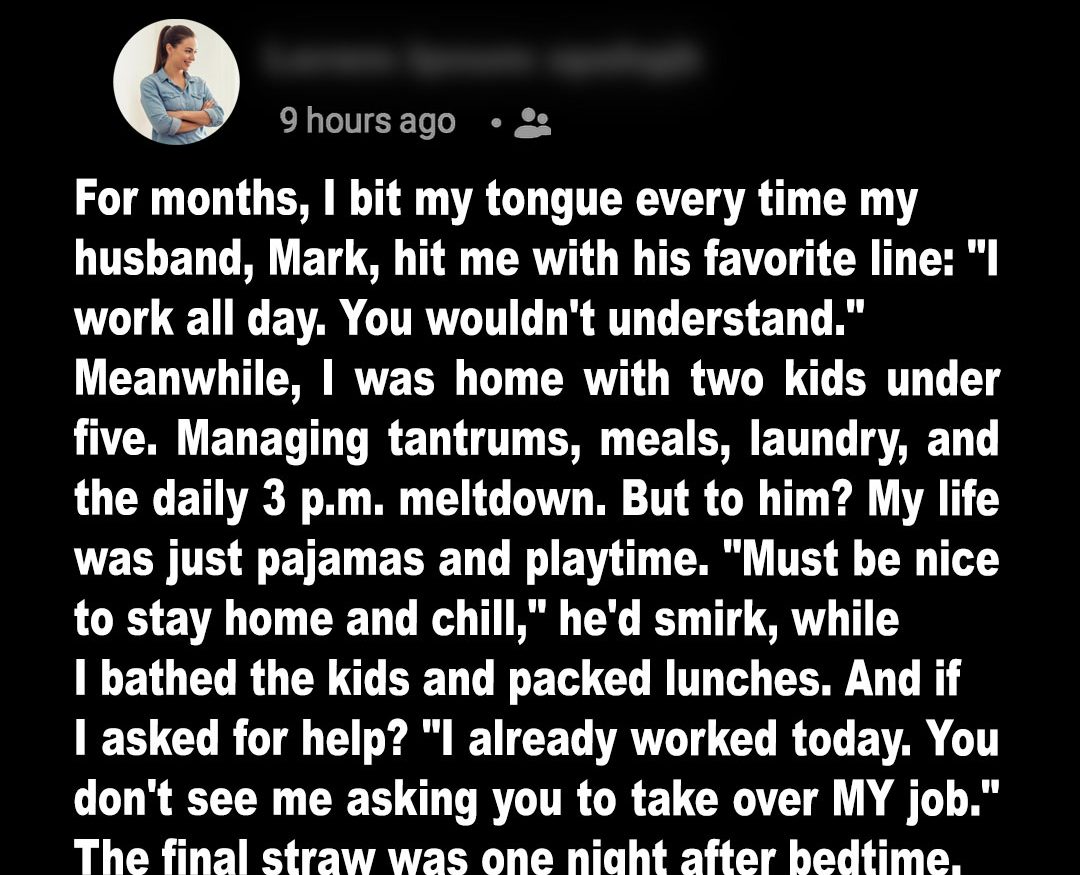Click the "9 hours ago" timestamp
Image resolution: width=1080 pixels, height=875 pixels.
point(367,122)
